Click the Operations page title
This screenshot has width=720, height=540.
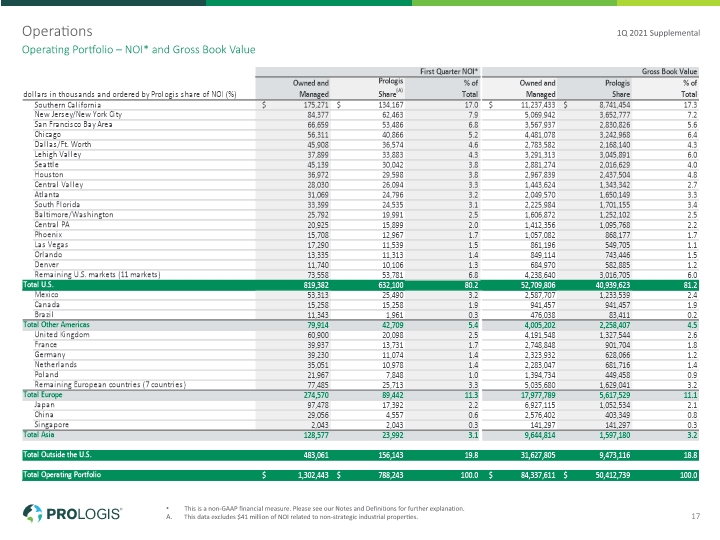click(x=57, y=31)
